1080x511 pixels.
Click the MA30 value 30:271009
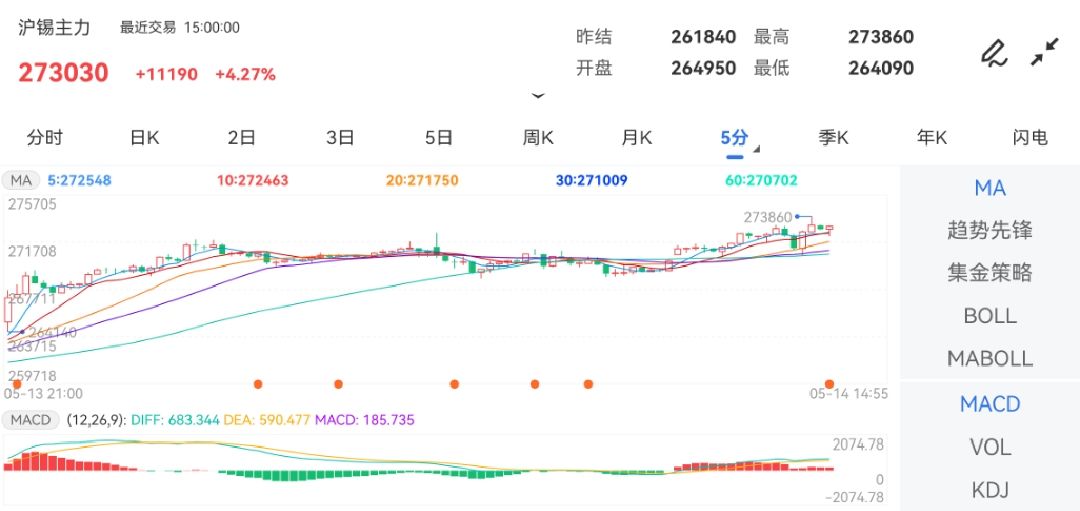point(592,180)
